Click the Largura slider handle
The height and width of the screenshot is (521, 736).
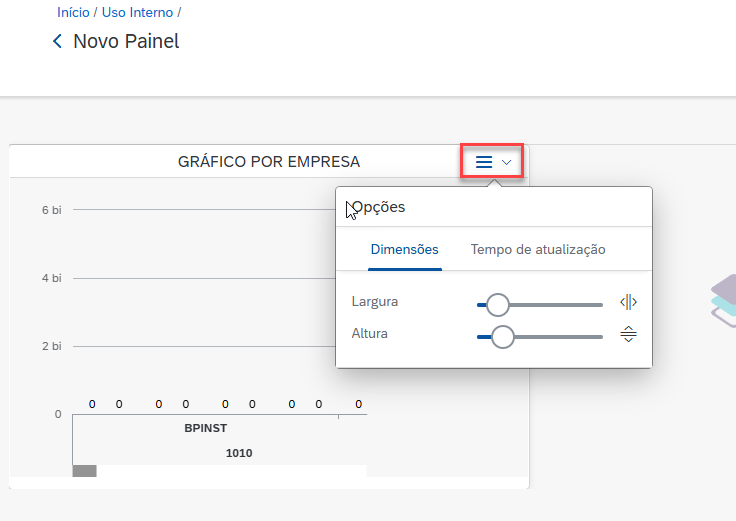[497, 304]
